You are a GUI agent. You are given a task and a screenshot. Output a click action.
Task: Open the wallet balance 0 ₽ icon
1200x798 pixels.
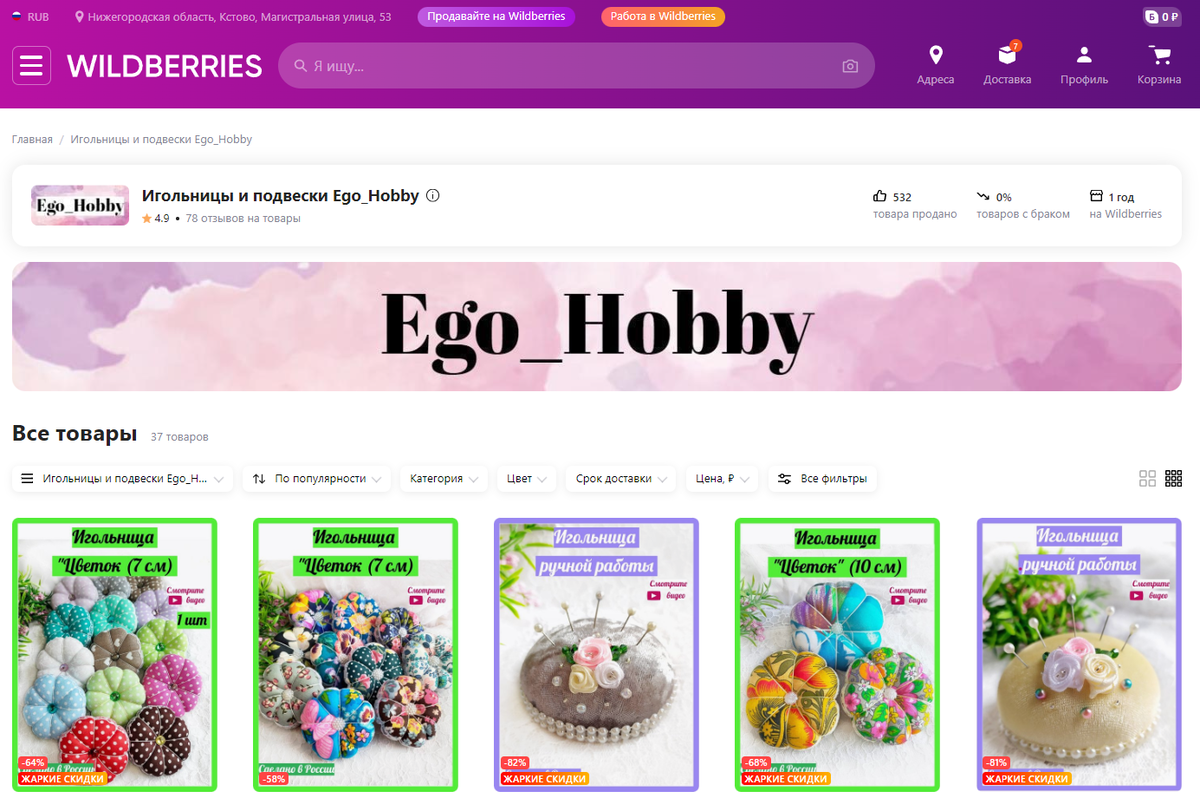(1163, 17)
